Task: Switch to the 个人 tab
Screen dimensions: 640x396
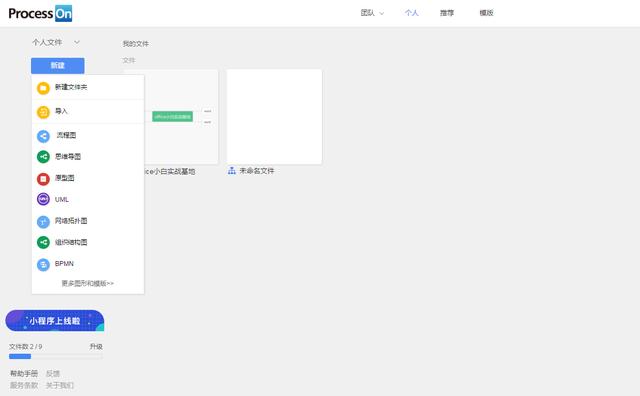Action: [x=411, y=13]
